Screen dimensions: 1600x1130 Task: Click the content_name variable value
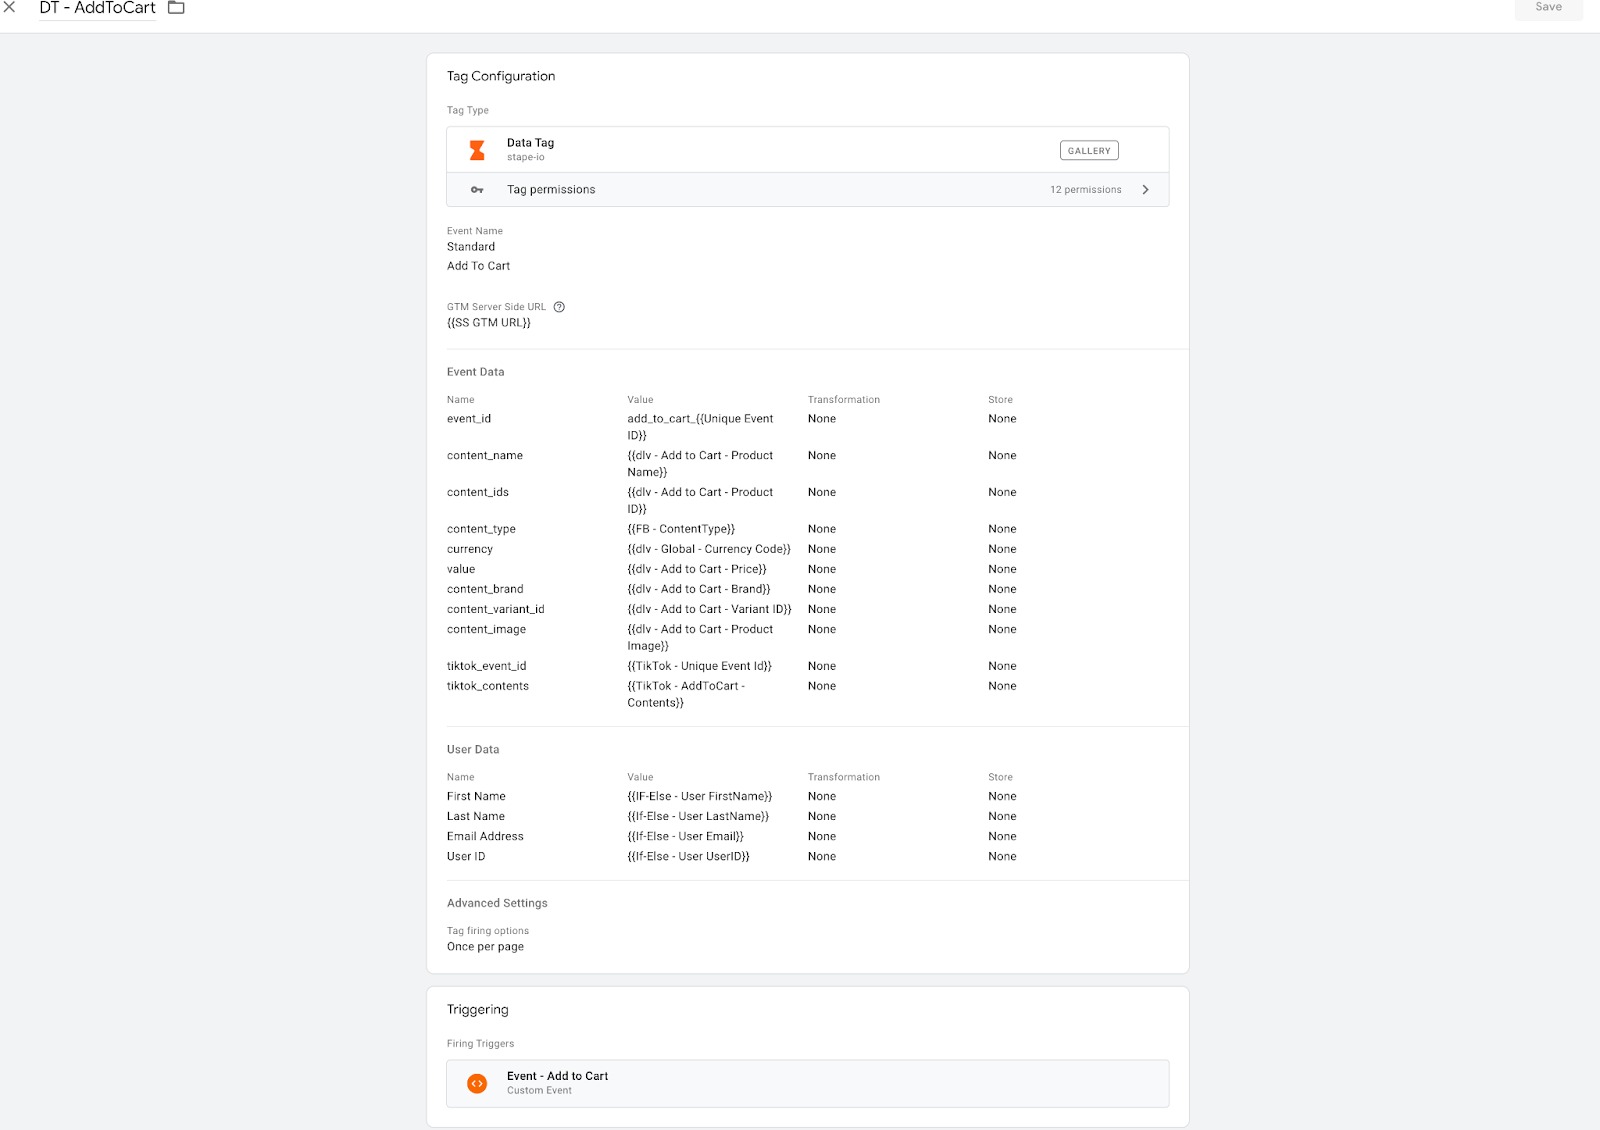pyautogui.click(x=699, y=463)
